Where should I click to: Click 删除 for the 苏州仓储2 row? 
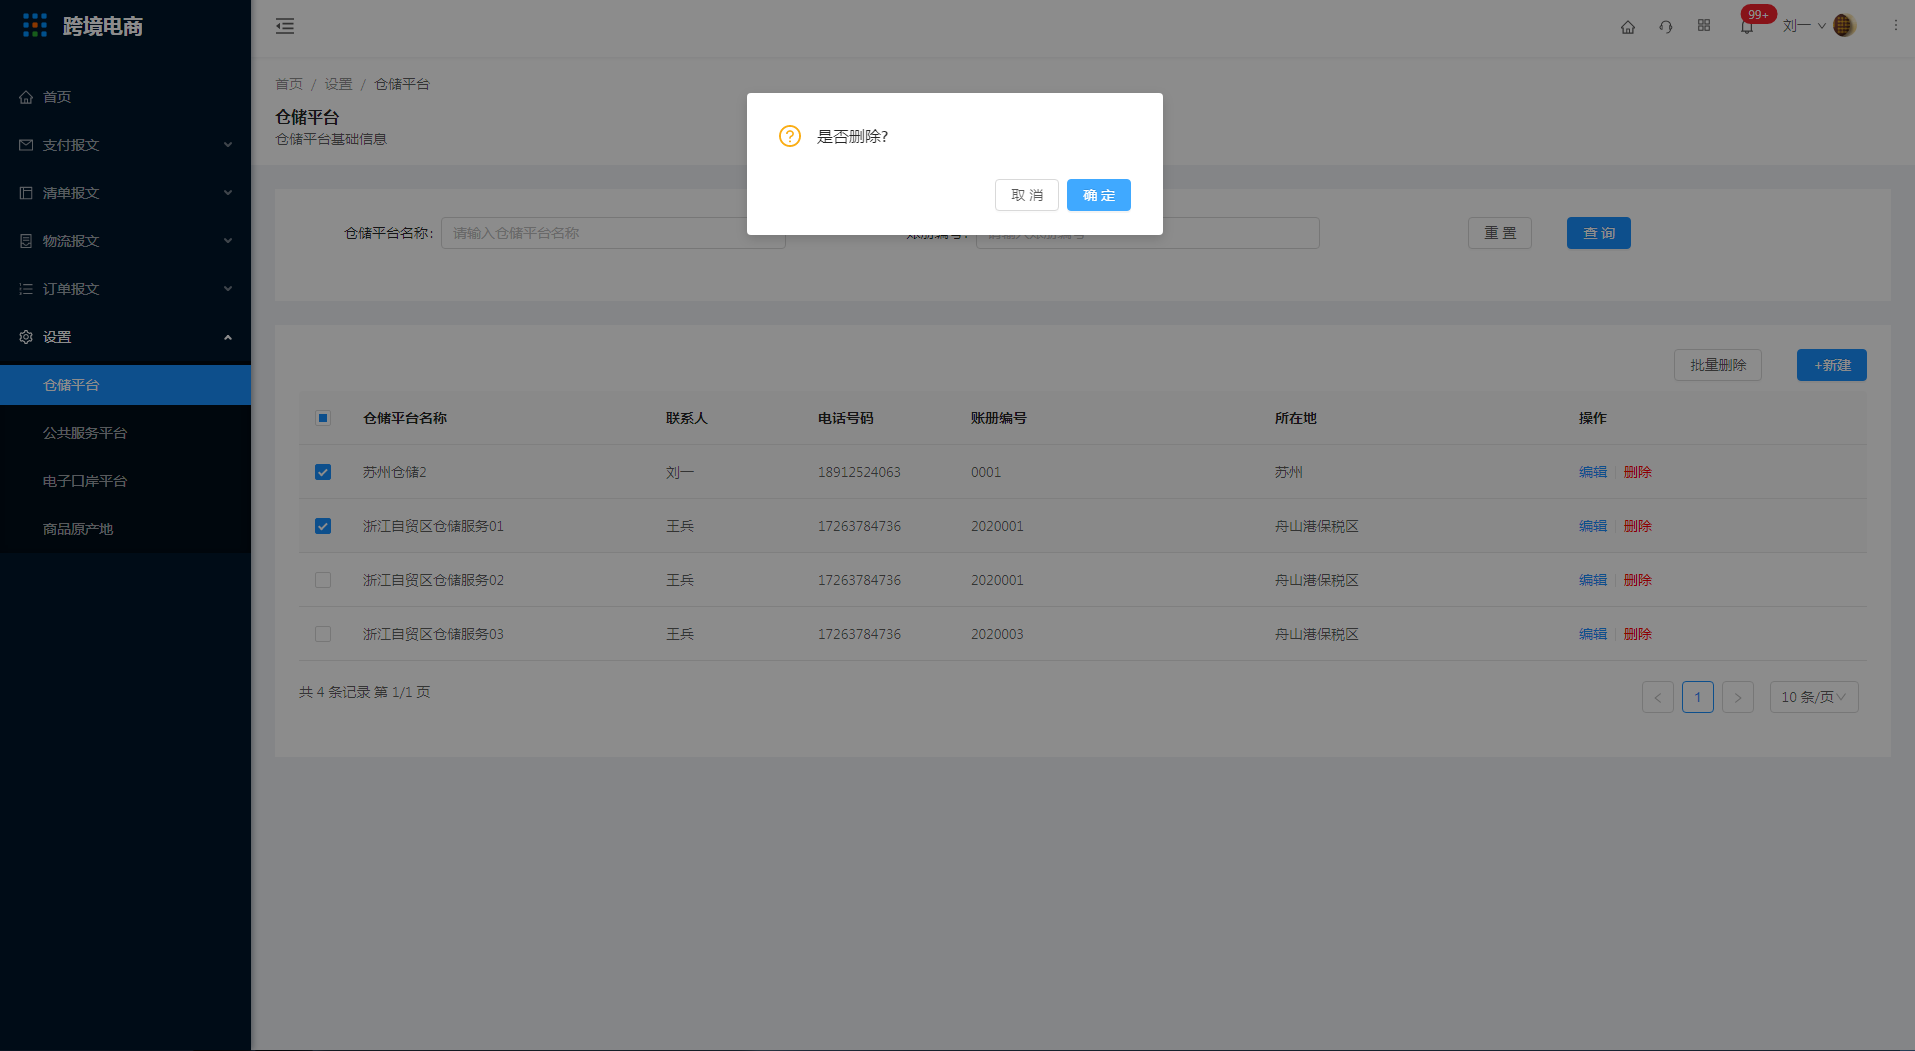1638,472
